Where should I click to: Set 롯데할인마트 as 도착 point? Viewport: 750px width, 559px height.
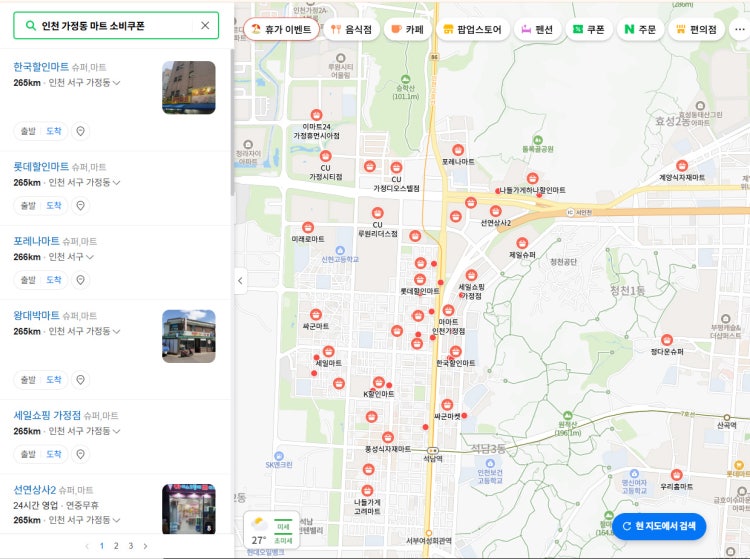pos(54,206)
